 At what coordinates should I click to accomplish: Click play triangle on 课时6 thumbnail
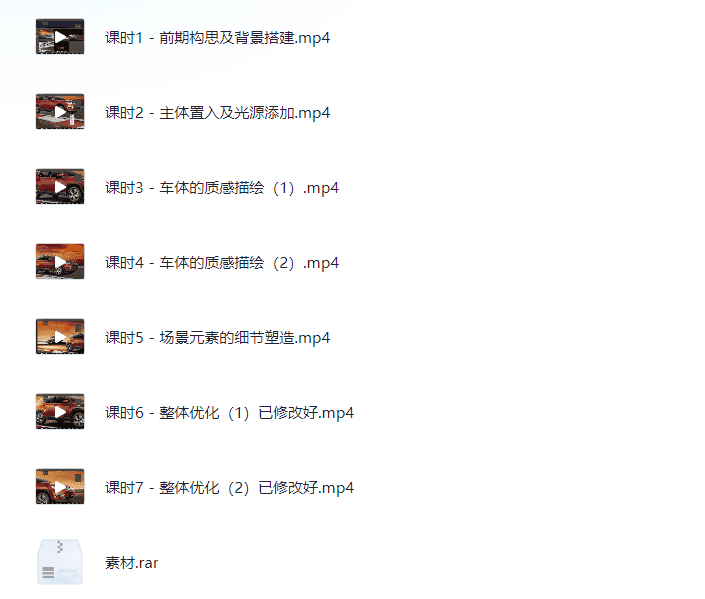(x=60, y=412)
